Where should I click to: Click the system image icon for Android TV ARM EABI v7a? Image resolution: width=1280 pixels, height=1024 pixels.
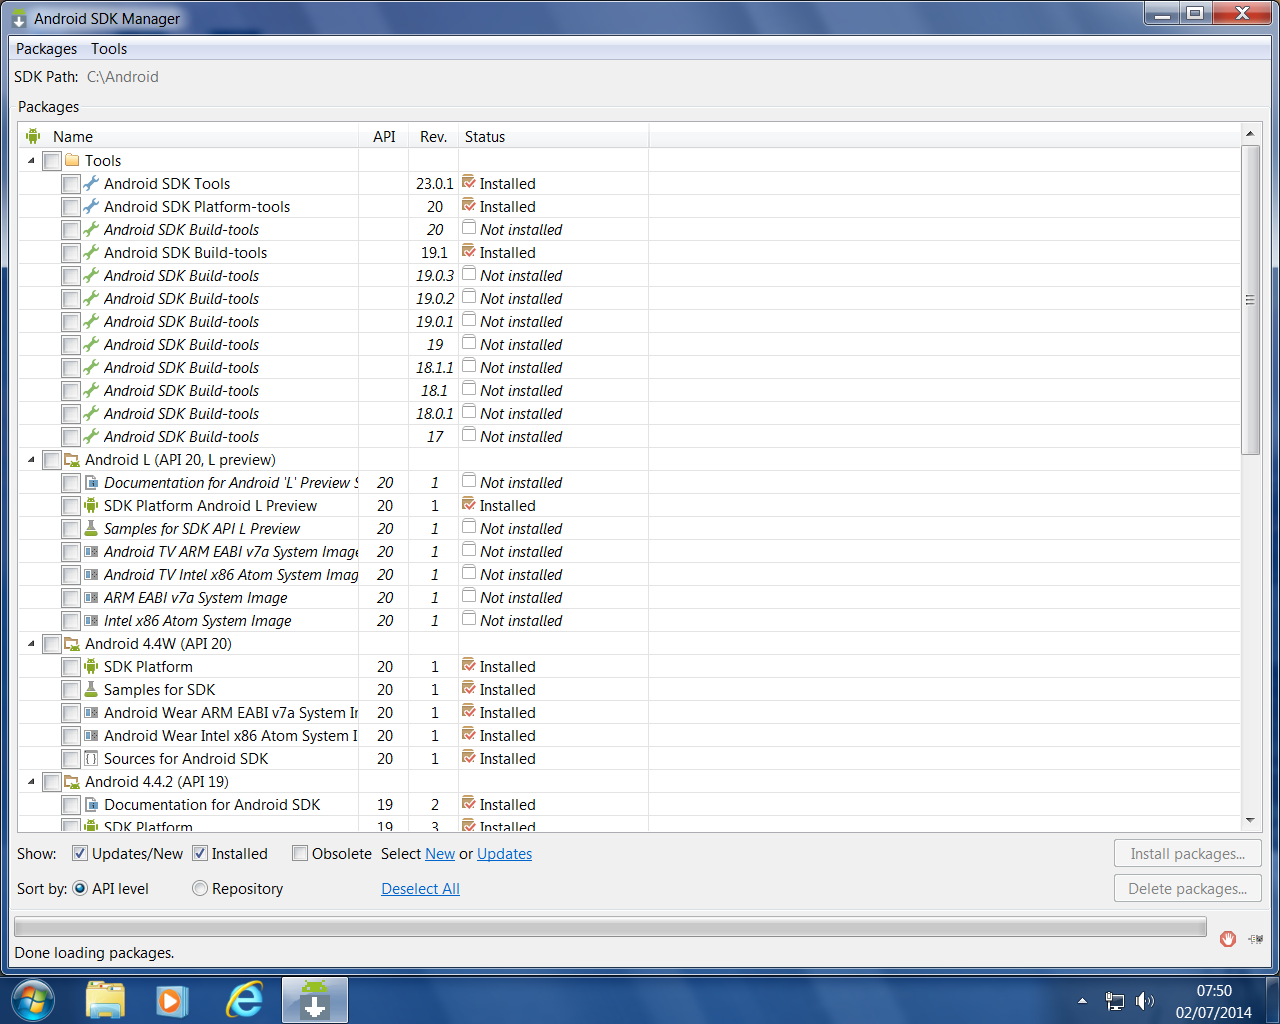(x=91, y=552)
